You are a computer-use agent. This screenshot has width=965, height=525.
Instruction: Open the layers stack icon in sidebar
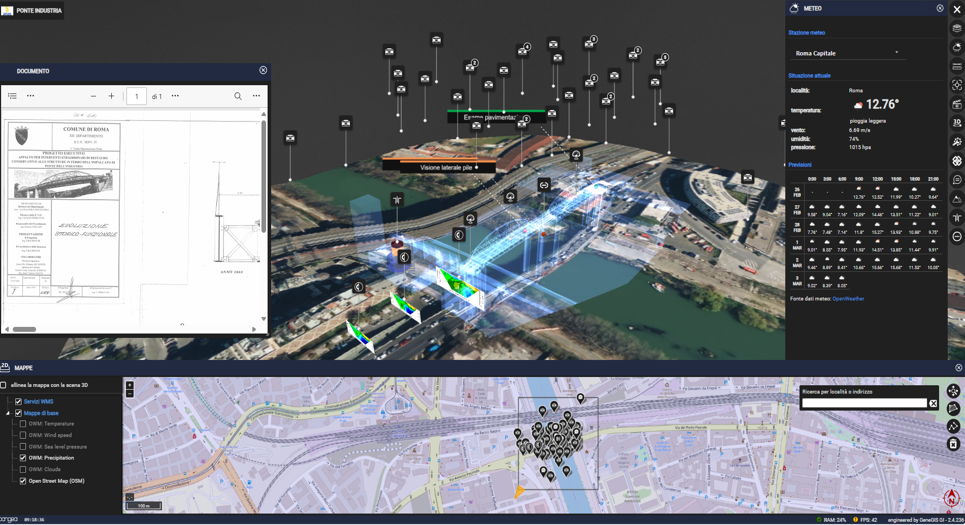coord(957,28)
